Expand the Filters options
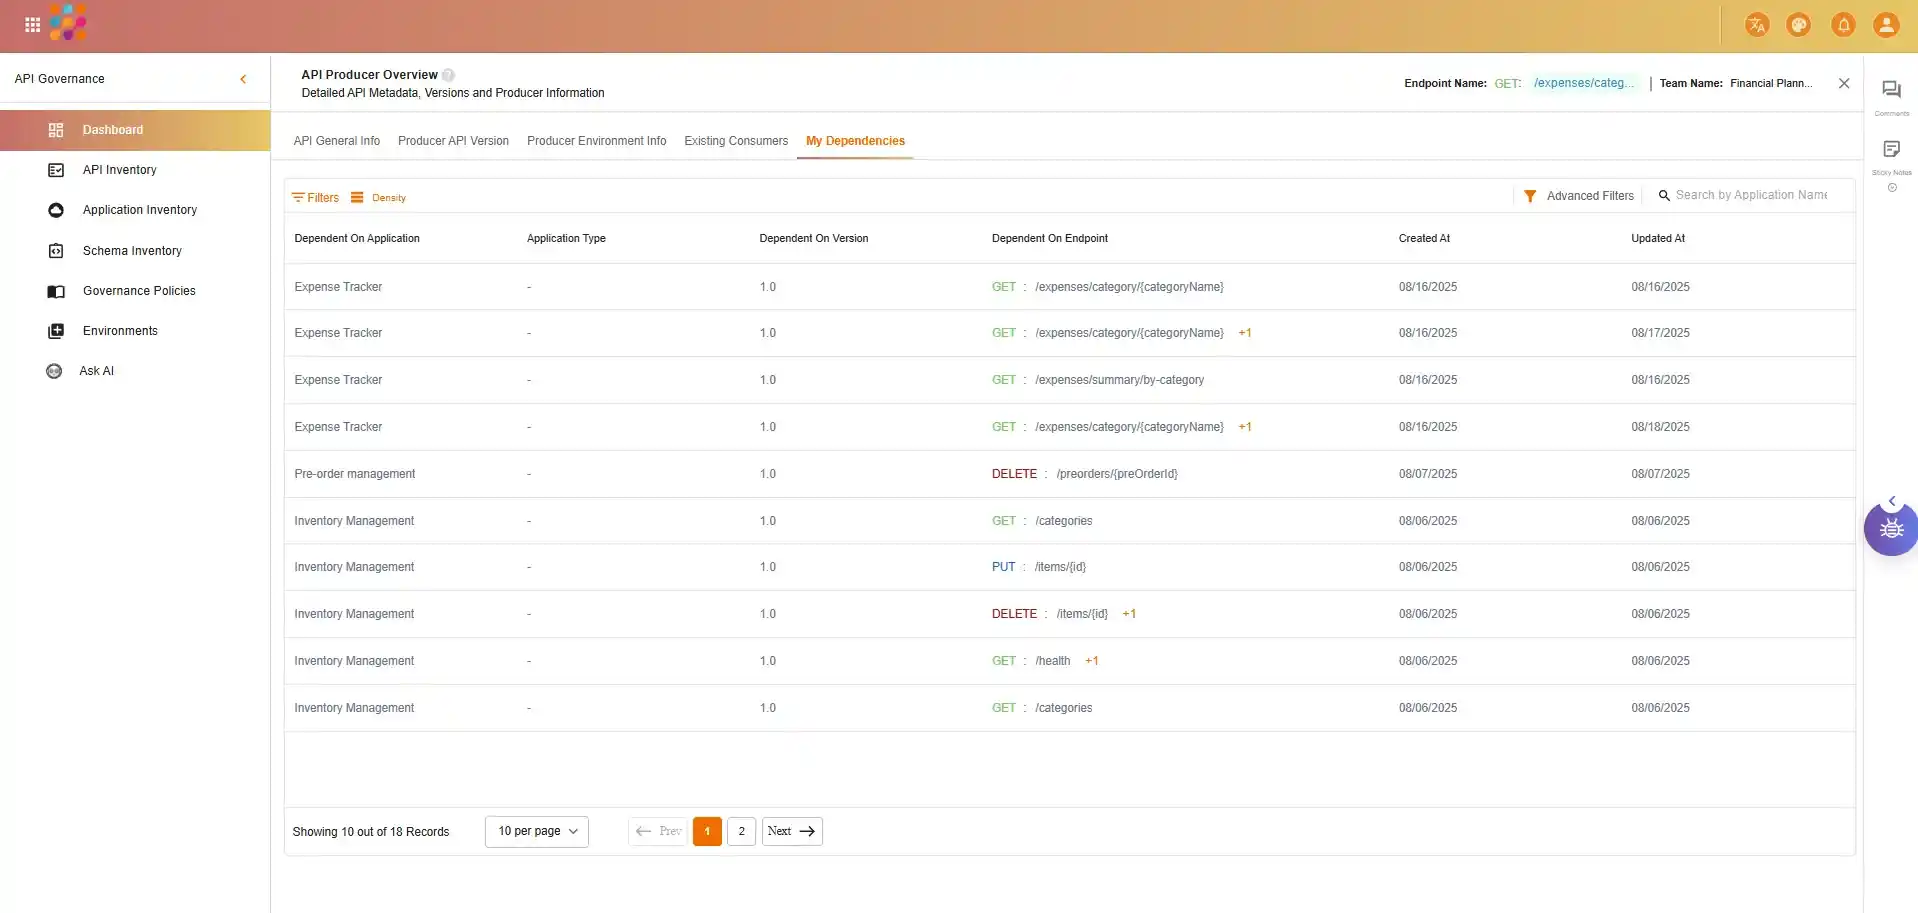 tap(315, 198)
